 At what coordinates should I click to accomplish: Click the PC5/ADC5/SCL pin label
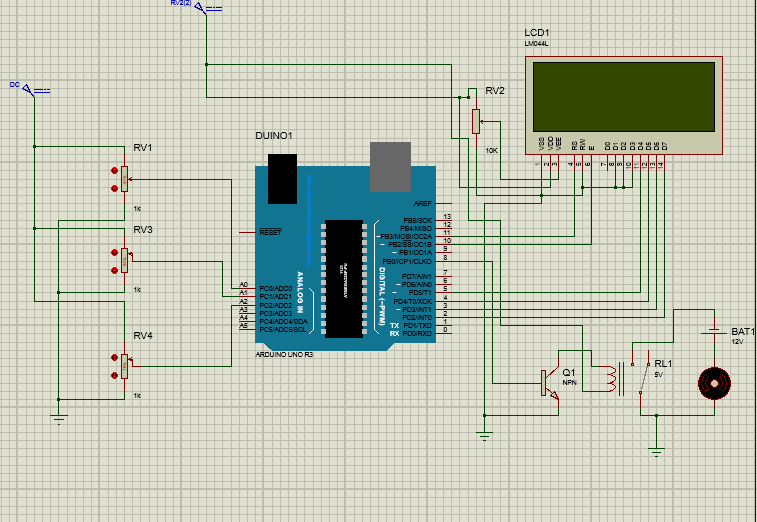[283, 330]
